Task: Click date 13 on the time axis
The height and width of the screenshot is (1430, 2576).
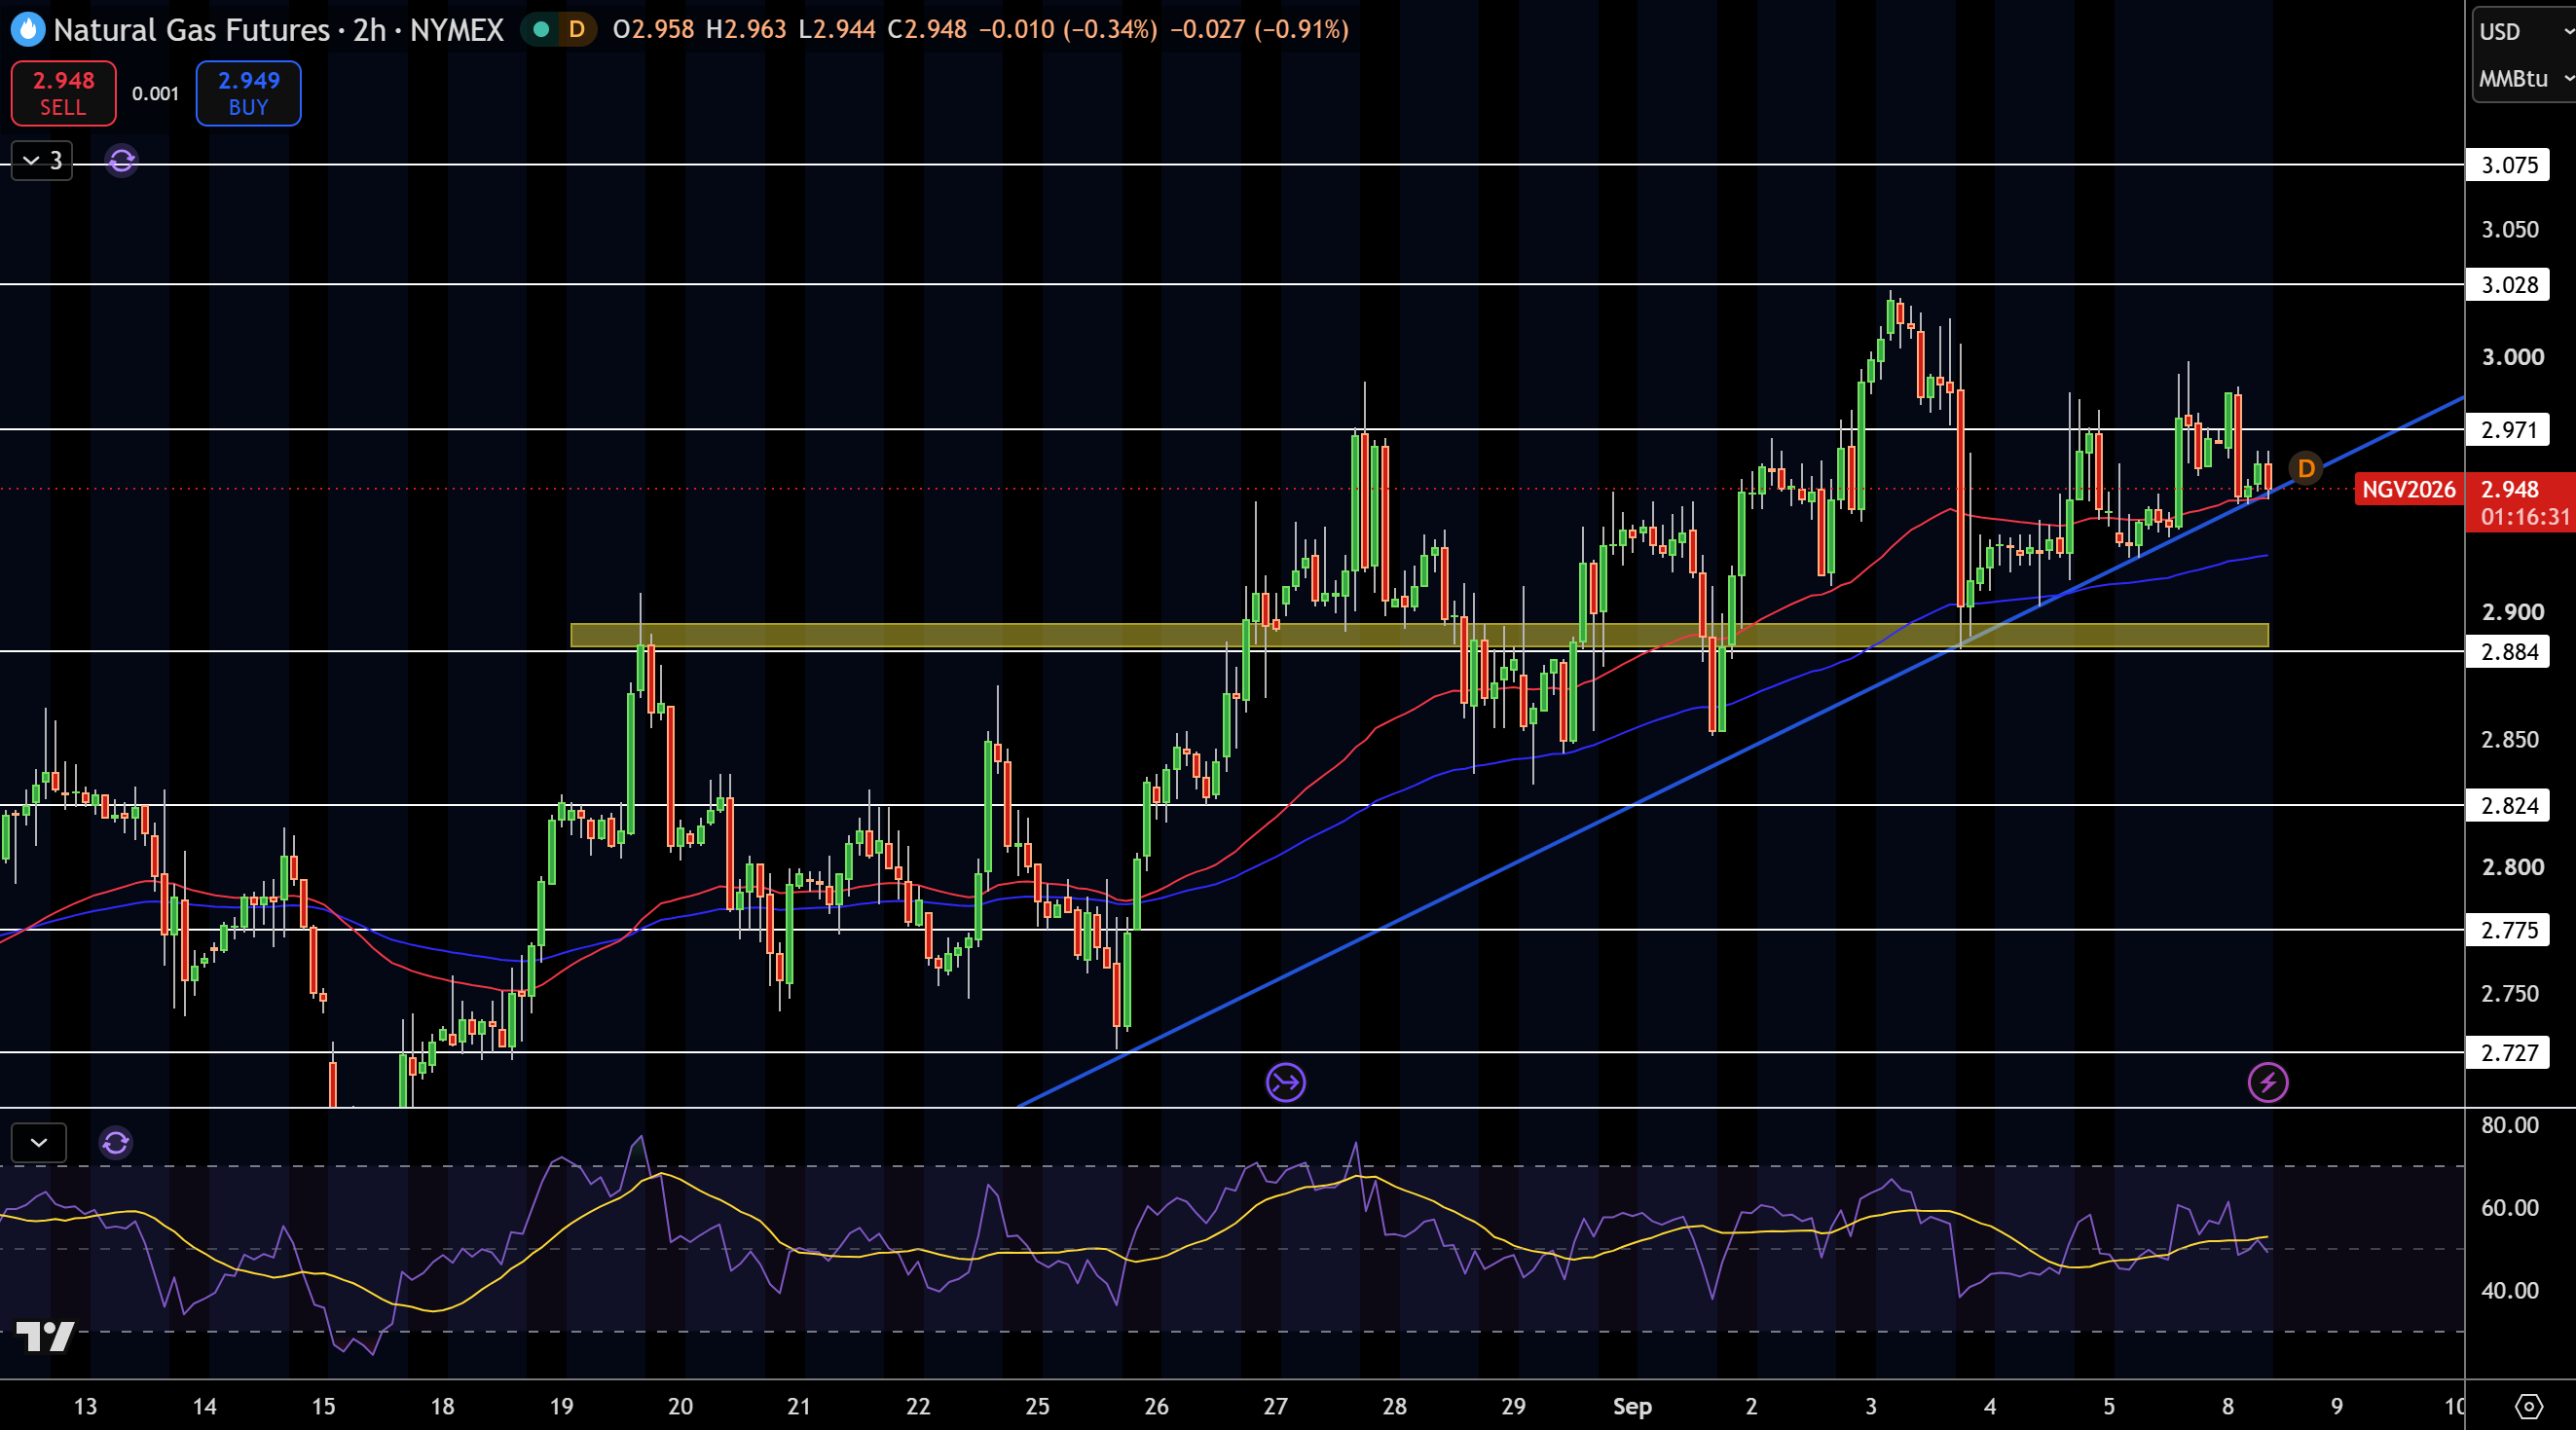Action: 85,1406
